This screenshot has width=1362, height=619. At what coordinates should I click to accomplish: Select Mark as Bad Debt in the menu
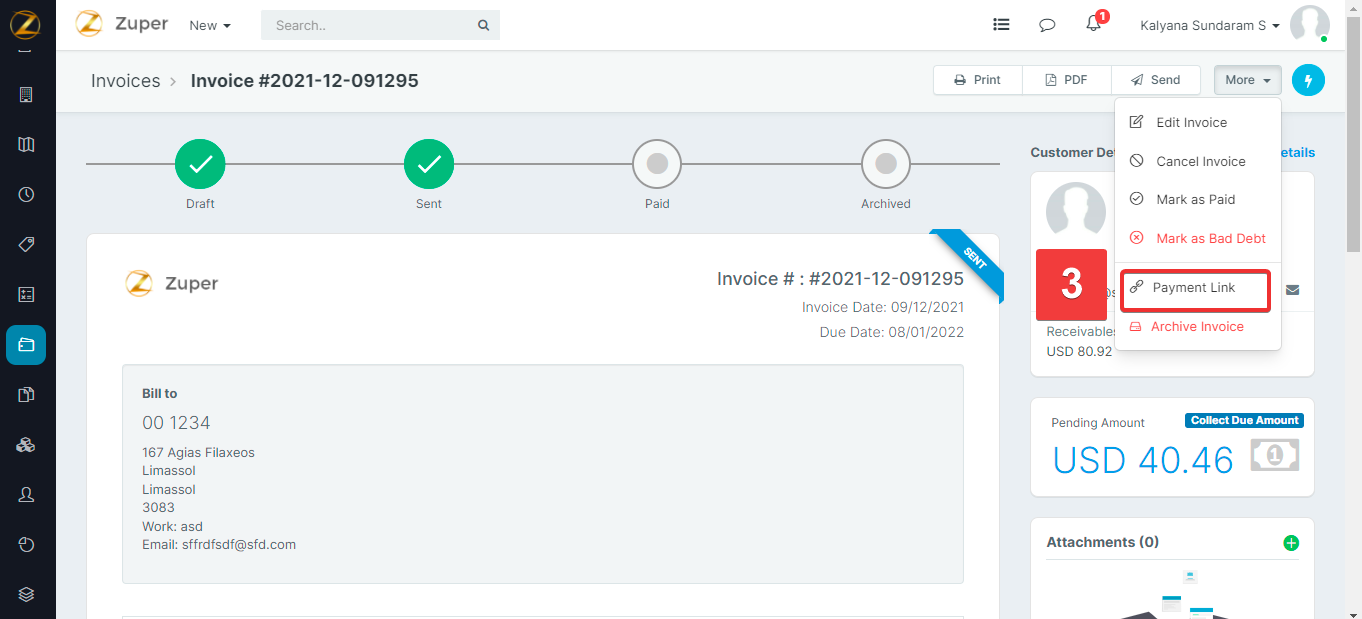point(1197,238)
